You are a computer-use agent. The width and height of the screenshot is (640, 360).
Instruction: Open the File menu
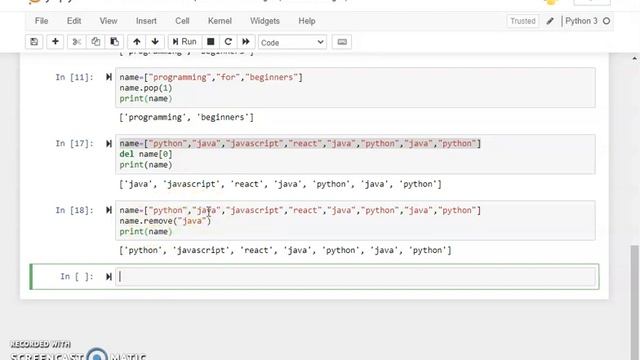pos(42,21)
